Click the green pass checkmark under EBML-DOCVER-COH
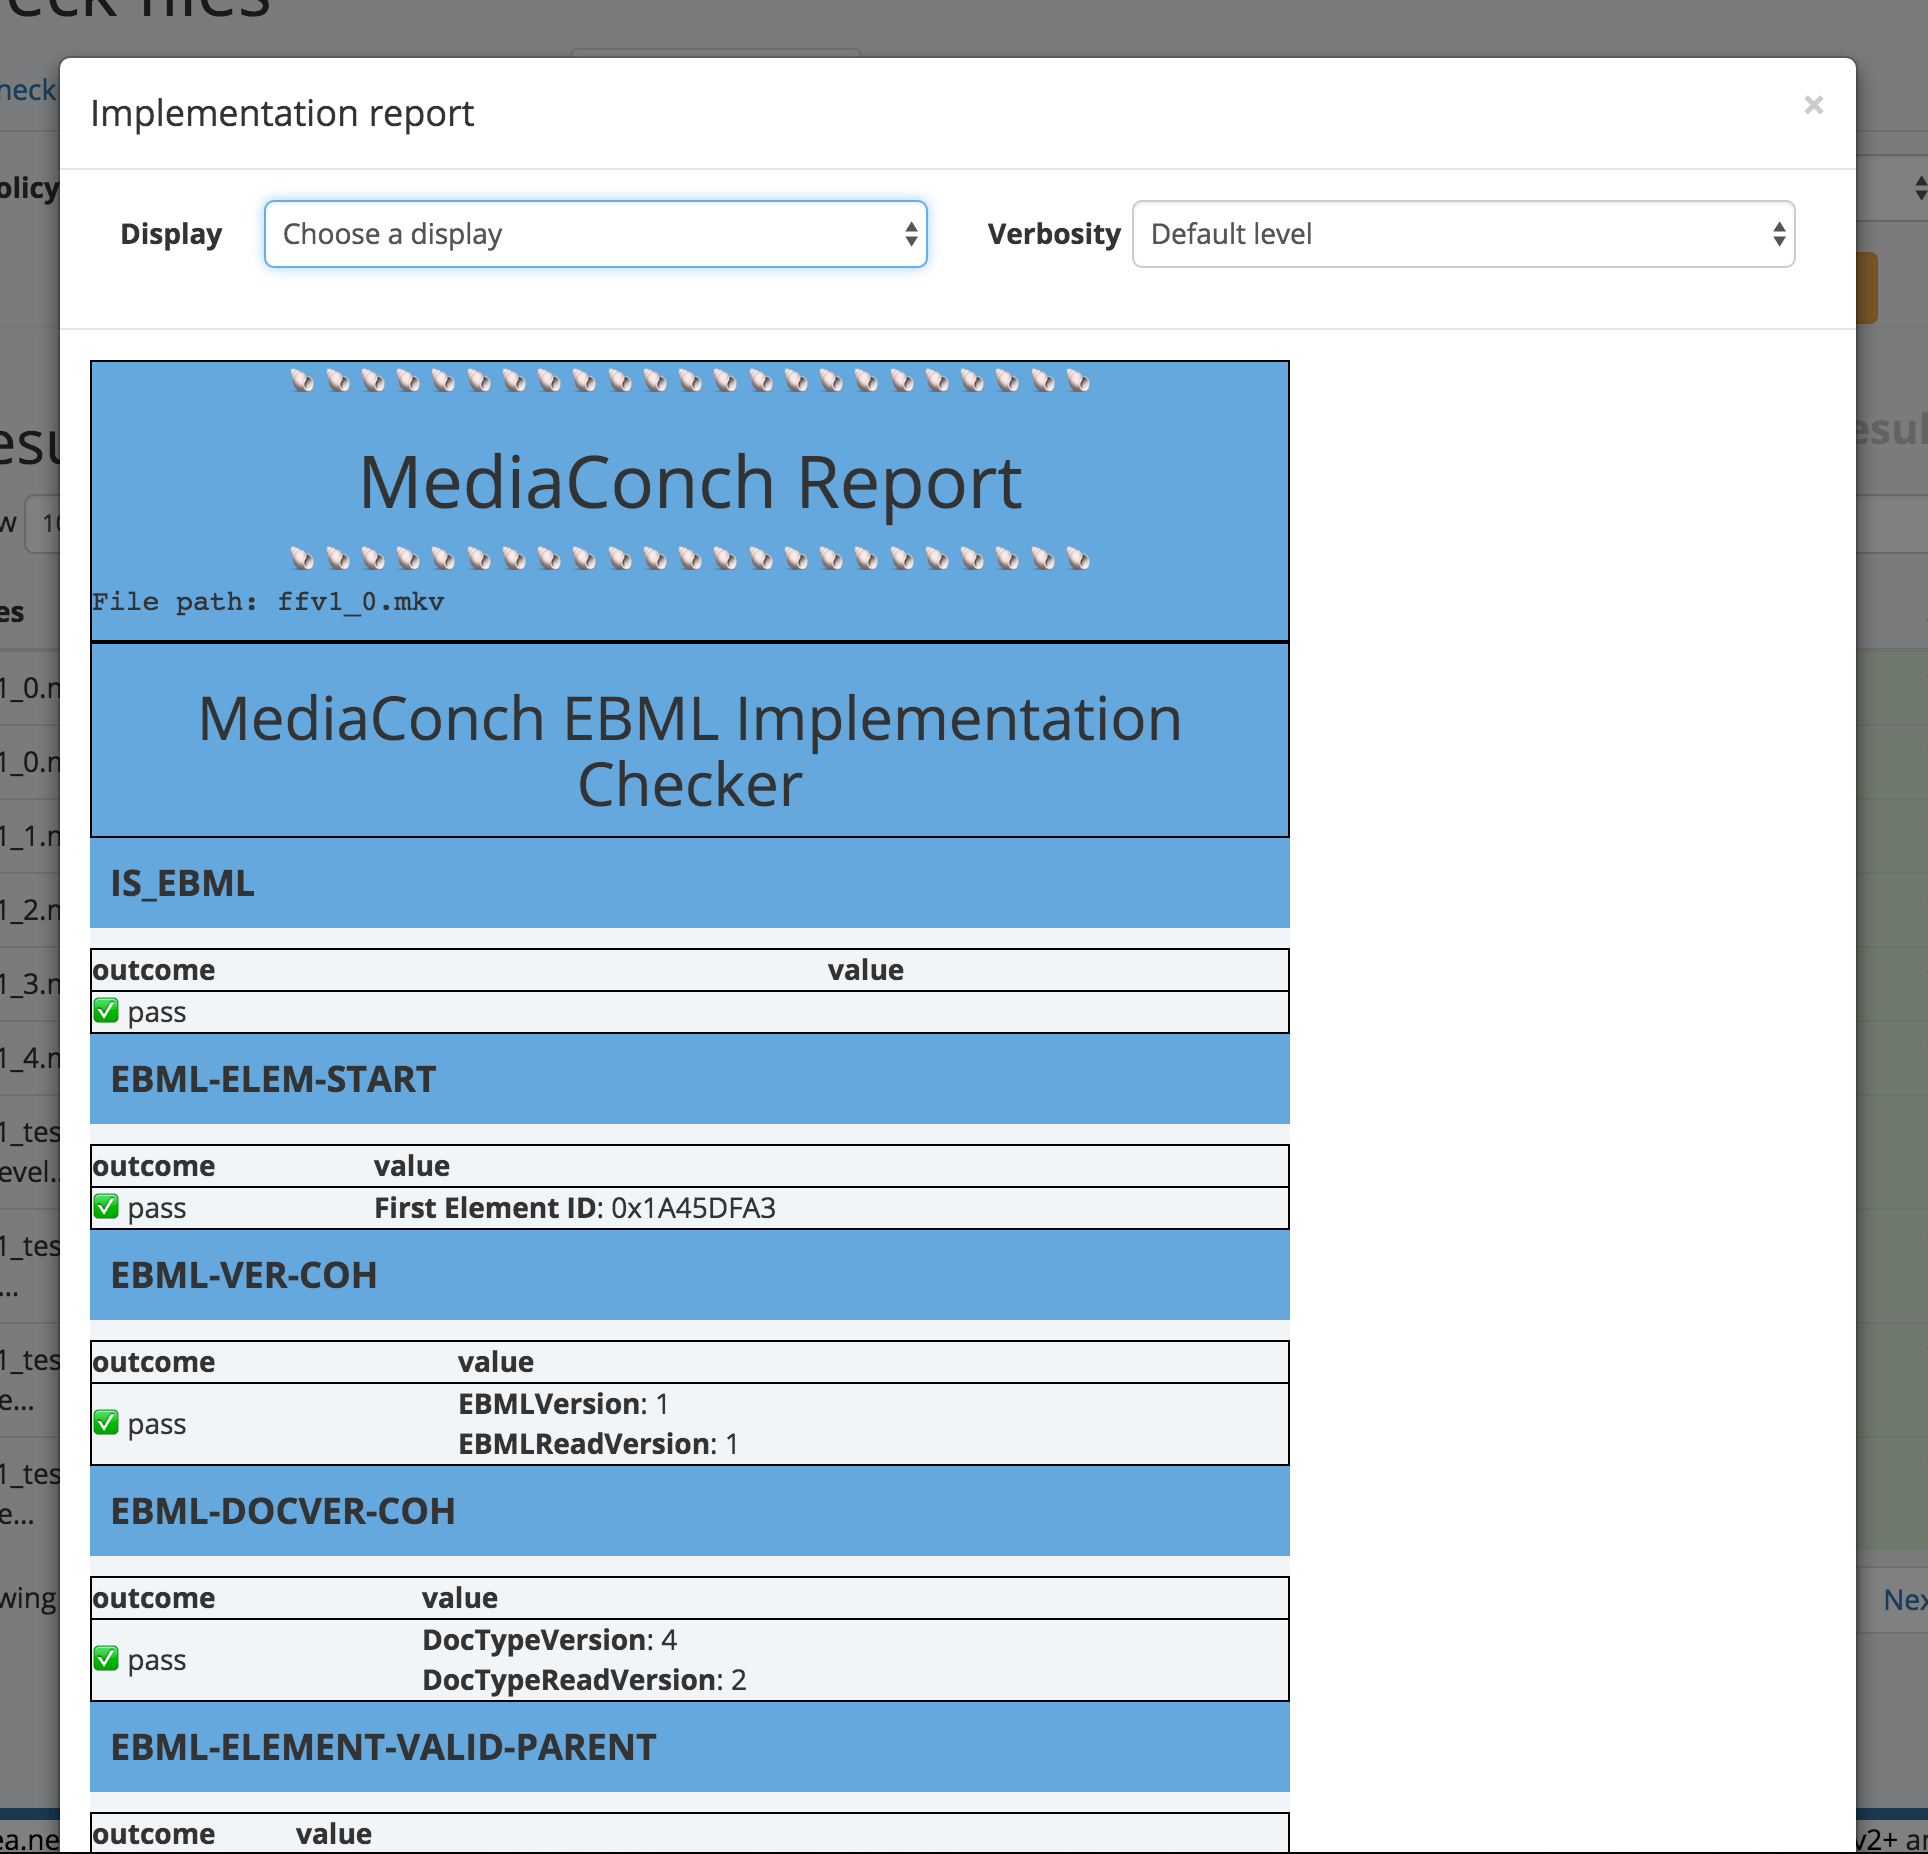1928x1854 pixels. (106, 1659)
